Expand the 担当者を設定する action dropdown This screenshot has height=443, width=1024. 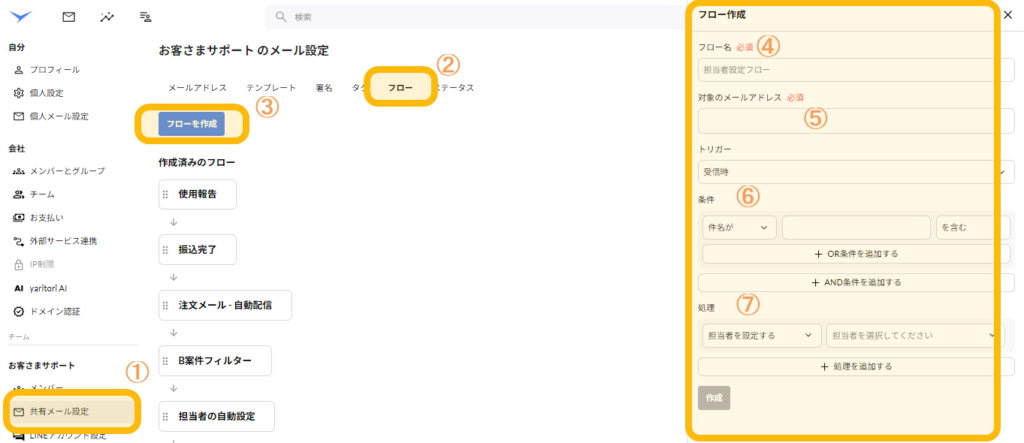click(759, 336)
